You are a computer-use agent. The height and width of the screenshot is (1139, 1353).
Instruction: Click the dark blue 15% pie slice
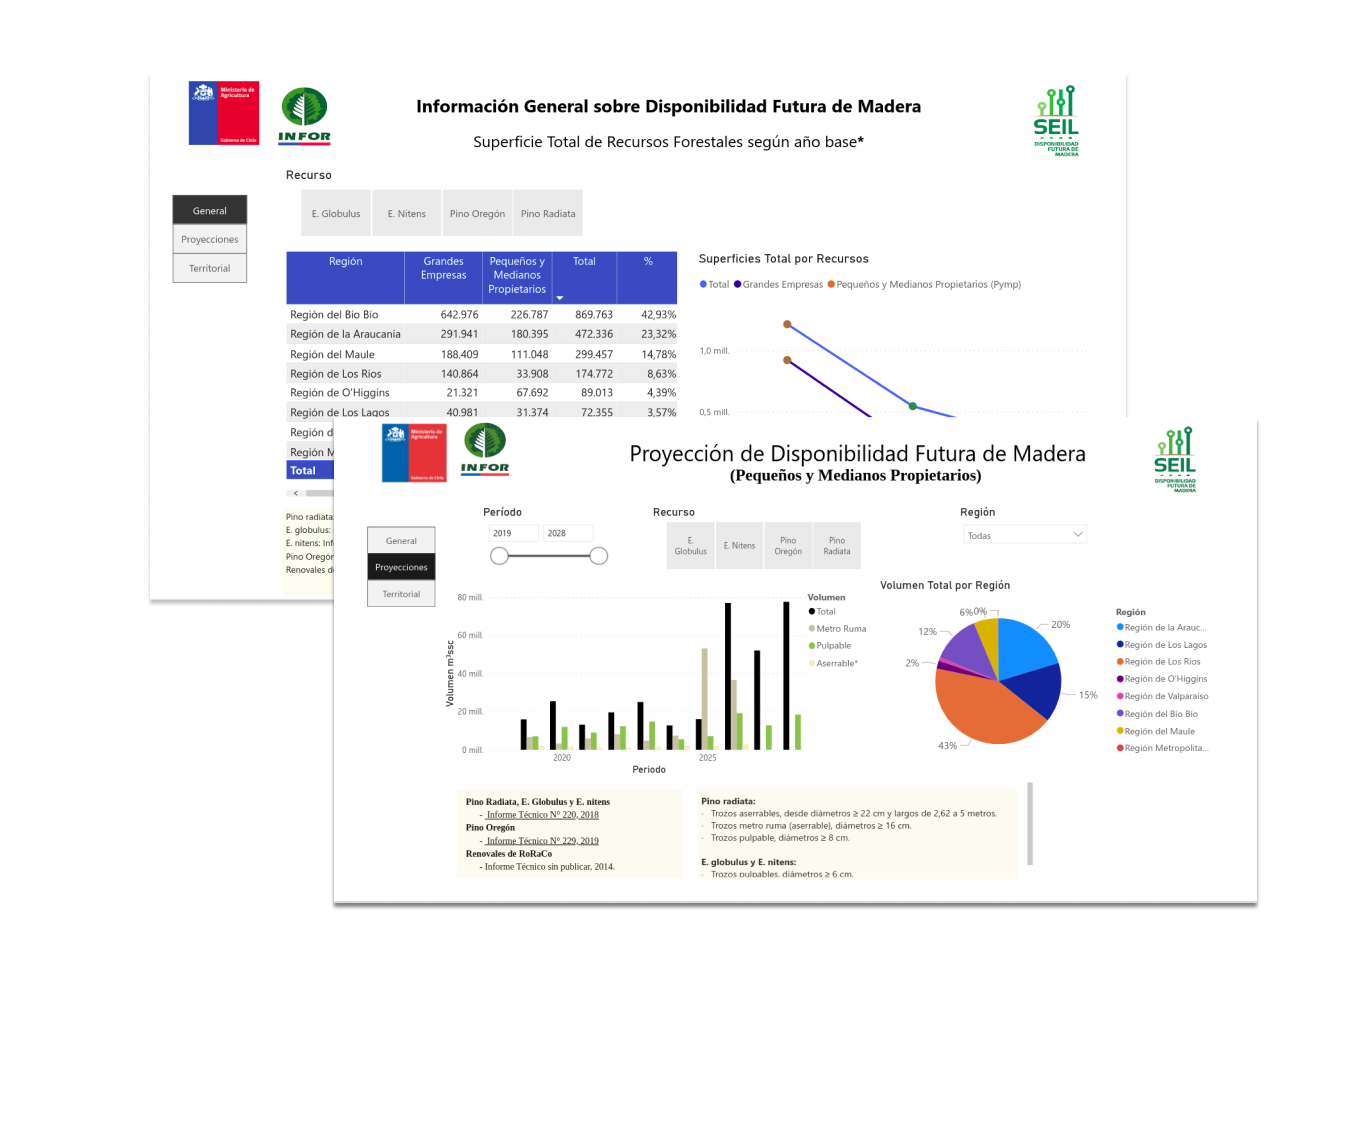pos(1035,688)
